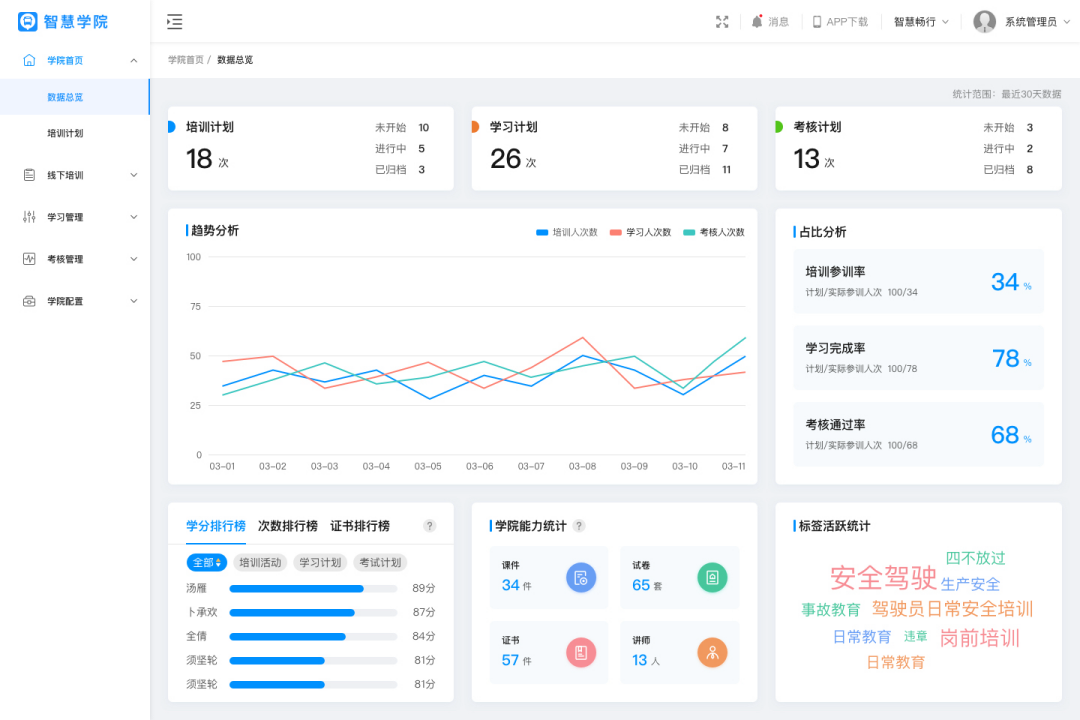Open help tooltip beside 学院能力统计
Image resolution: width=1080 pixels, height=720 pixels.
tap(579, 526)
